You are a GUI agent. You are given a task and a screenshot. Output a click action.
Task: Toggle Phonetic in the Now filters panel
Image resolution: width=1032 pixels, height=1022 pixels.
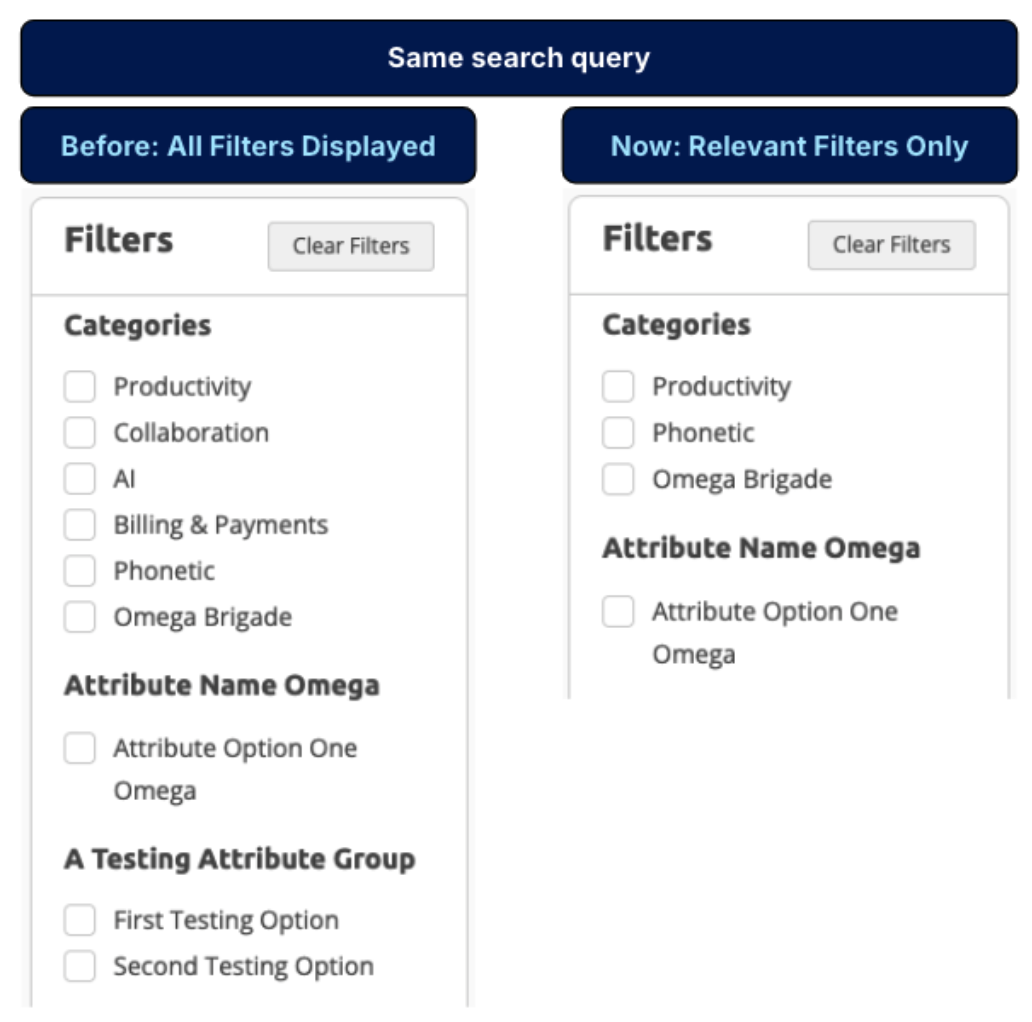tap(618, 433)
